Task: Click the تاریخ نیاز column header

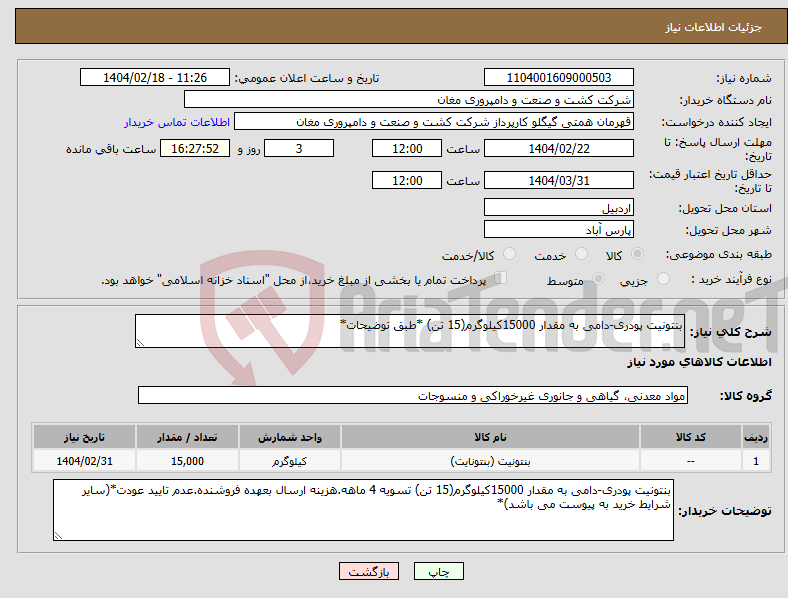Action: [84, 437]
